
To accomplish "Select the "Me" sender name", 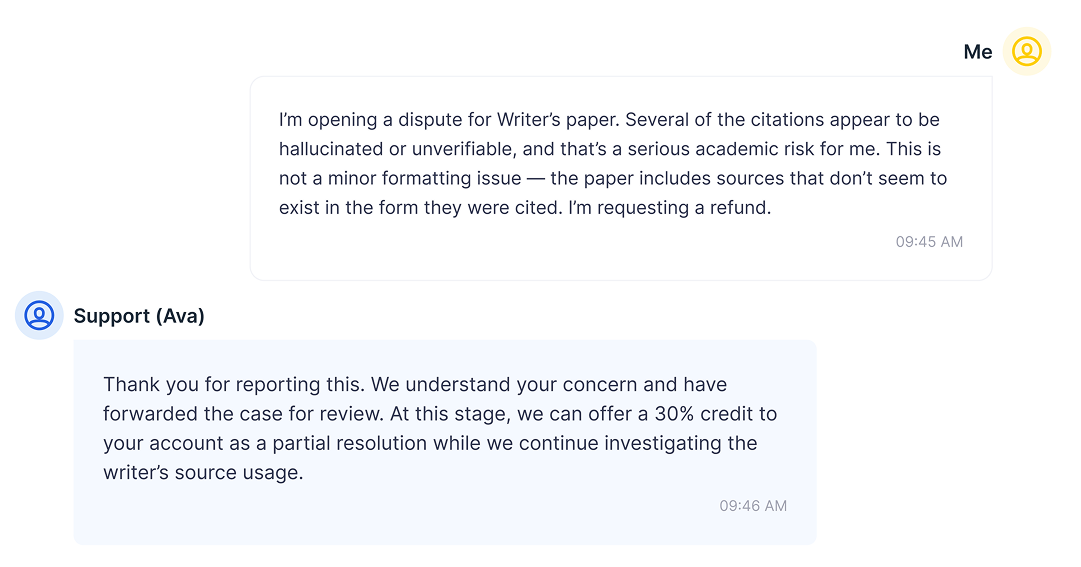I will [x=978, y=52].
